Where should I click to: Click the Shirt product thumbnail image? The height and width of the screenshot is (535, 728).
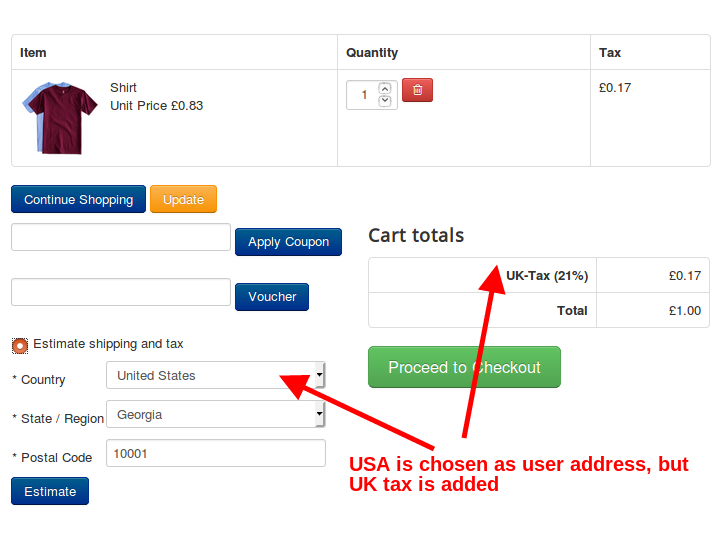(59, 117)
